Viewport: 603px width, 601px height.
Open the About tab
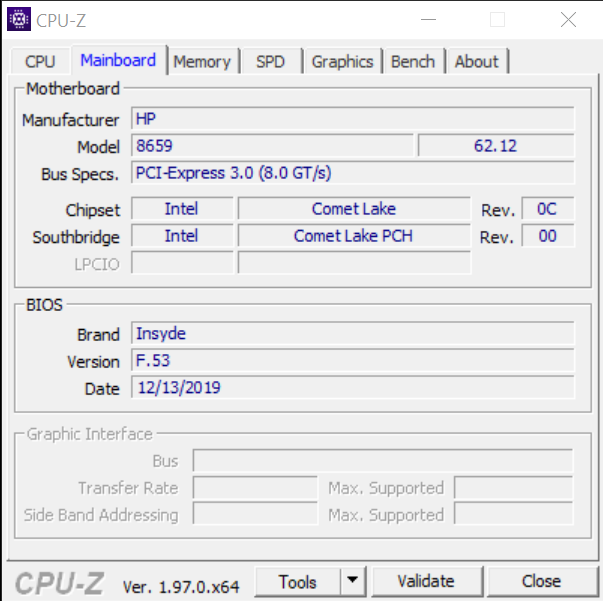click(477, 62)
